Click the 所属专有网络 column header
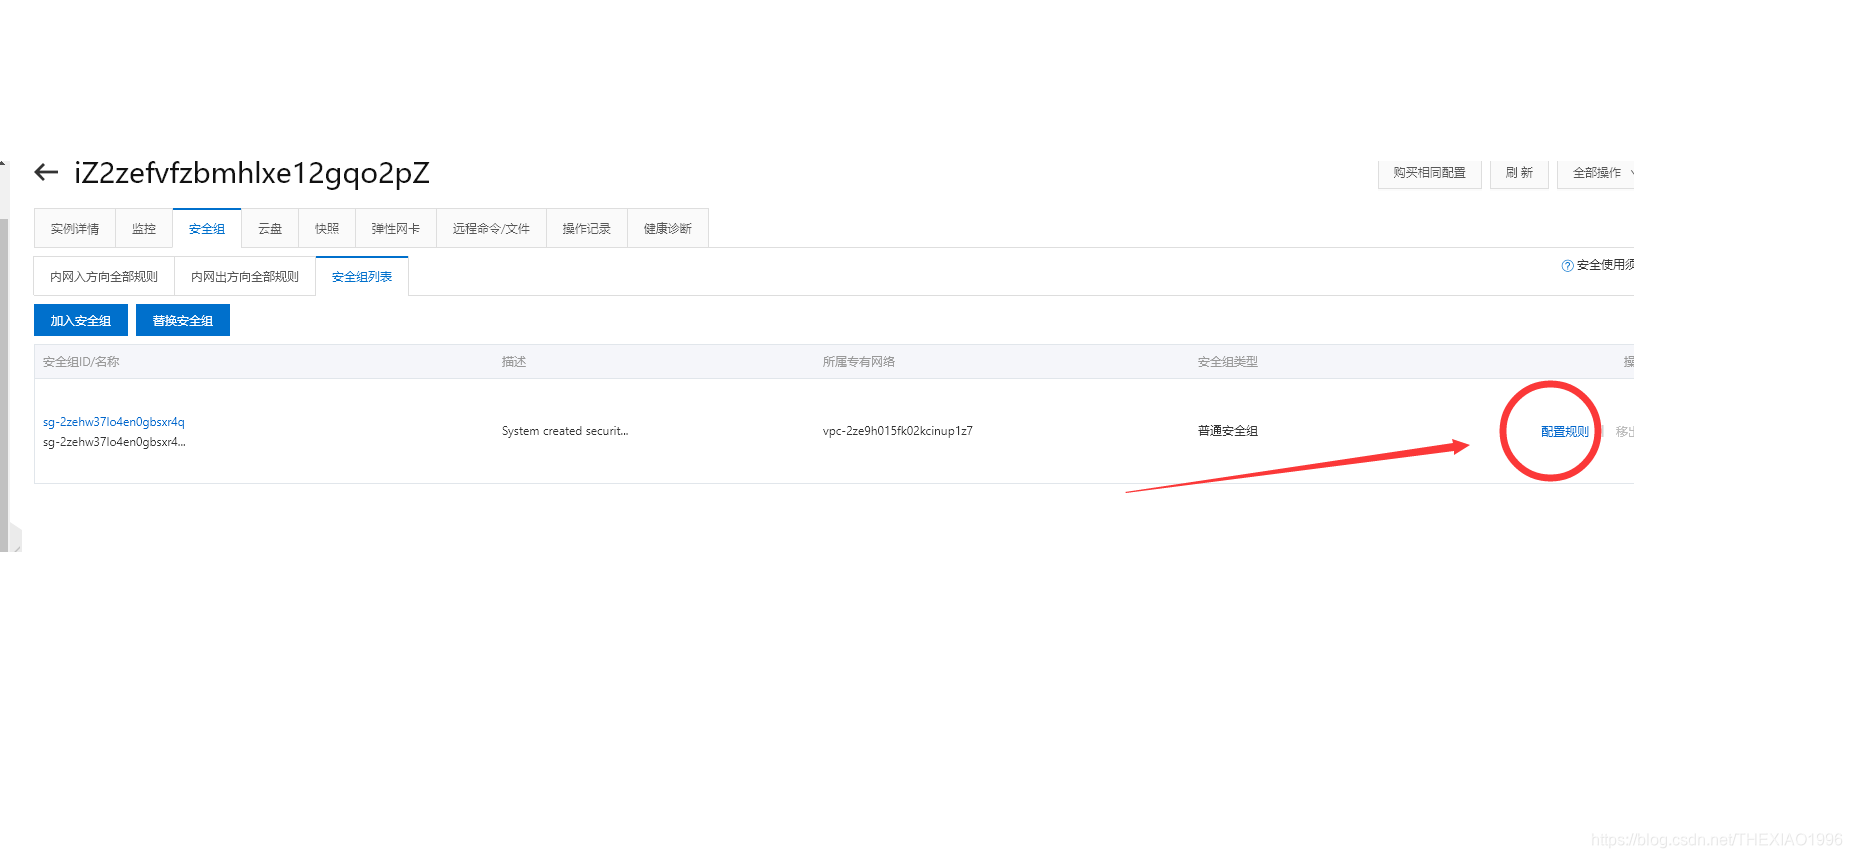 859,362
